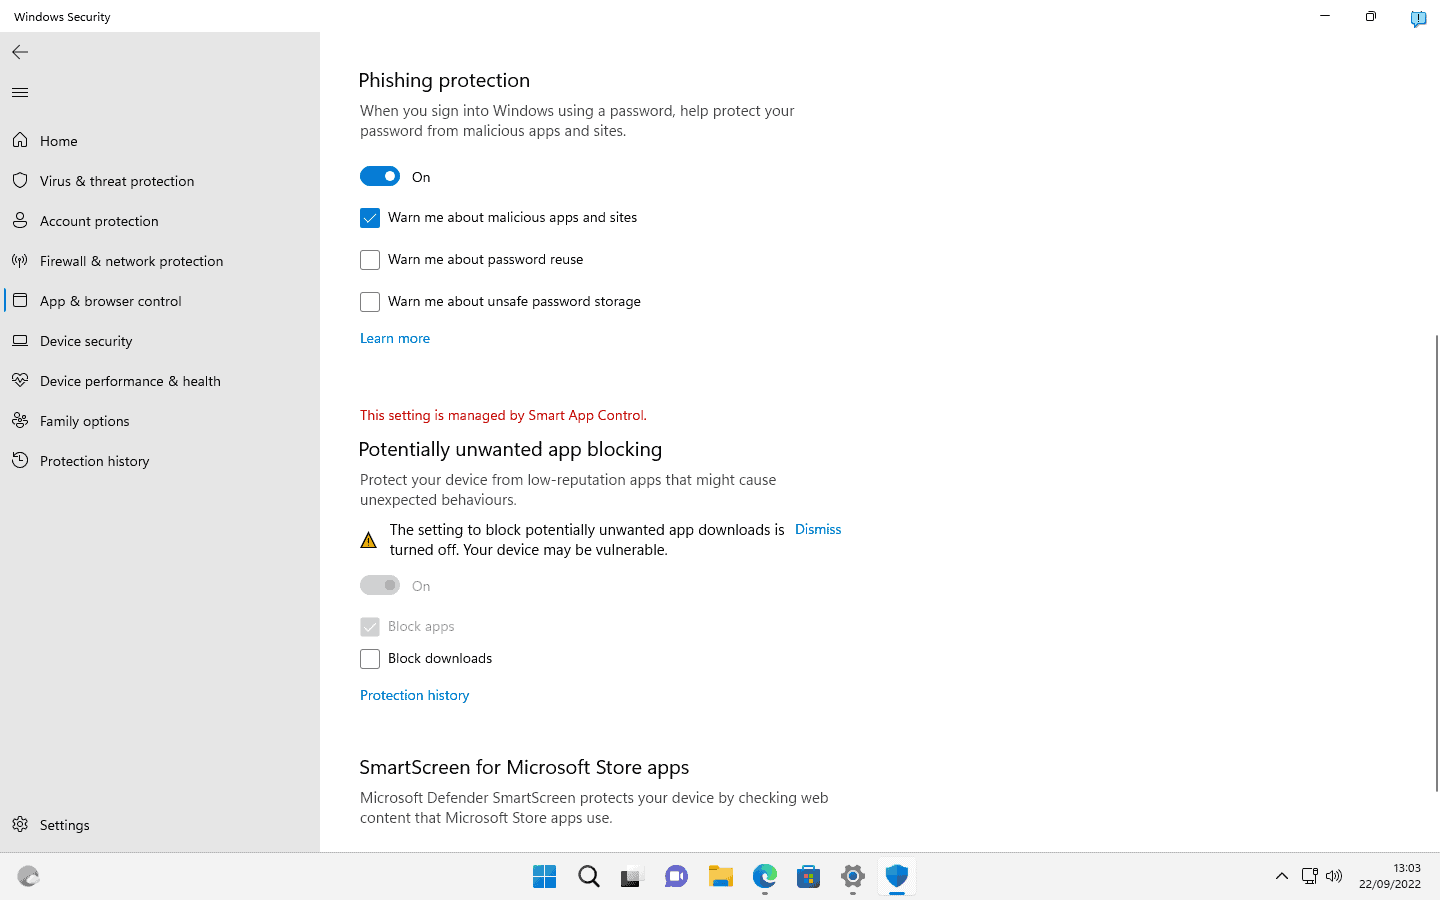The image size is (1440, 900).
Task: Click the Potentially unwanted app blocking toggle
Action: [x=380, y=585]
